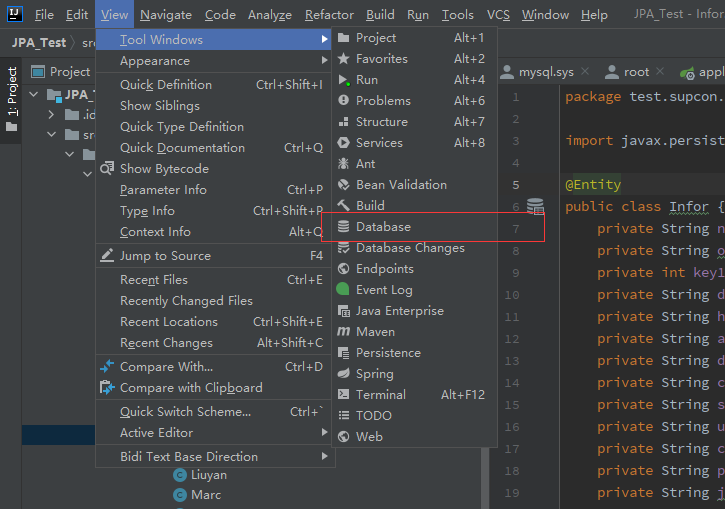The width and height of the screenshot is (725, 509).
Task: Click JPA_Test breadcrumb in navigation bar
Action: click(x=39, y=43)
